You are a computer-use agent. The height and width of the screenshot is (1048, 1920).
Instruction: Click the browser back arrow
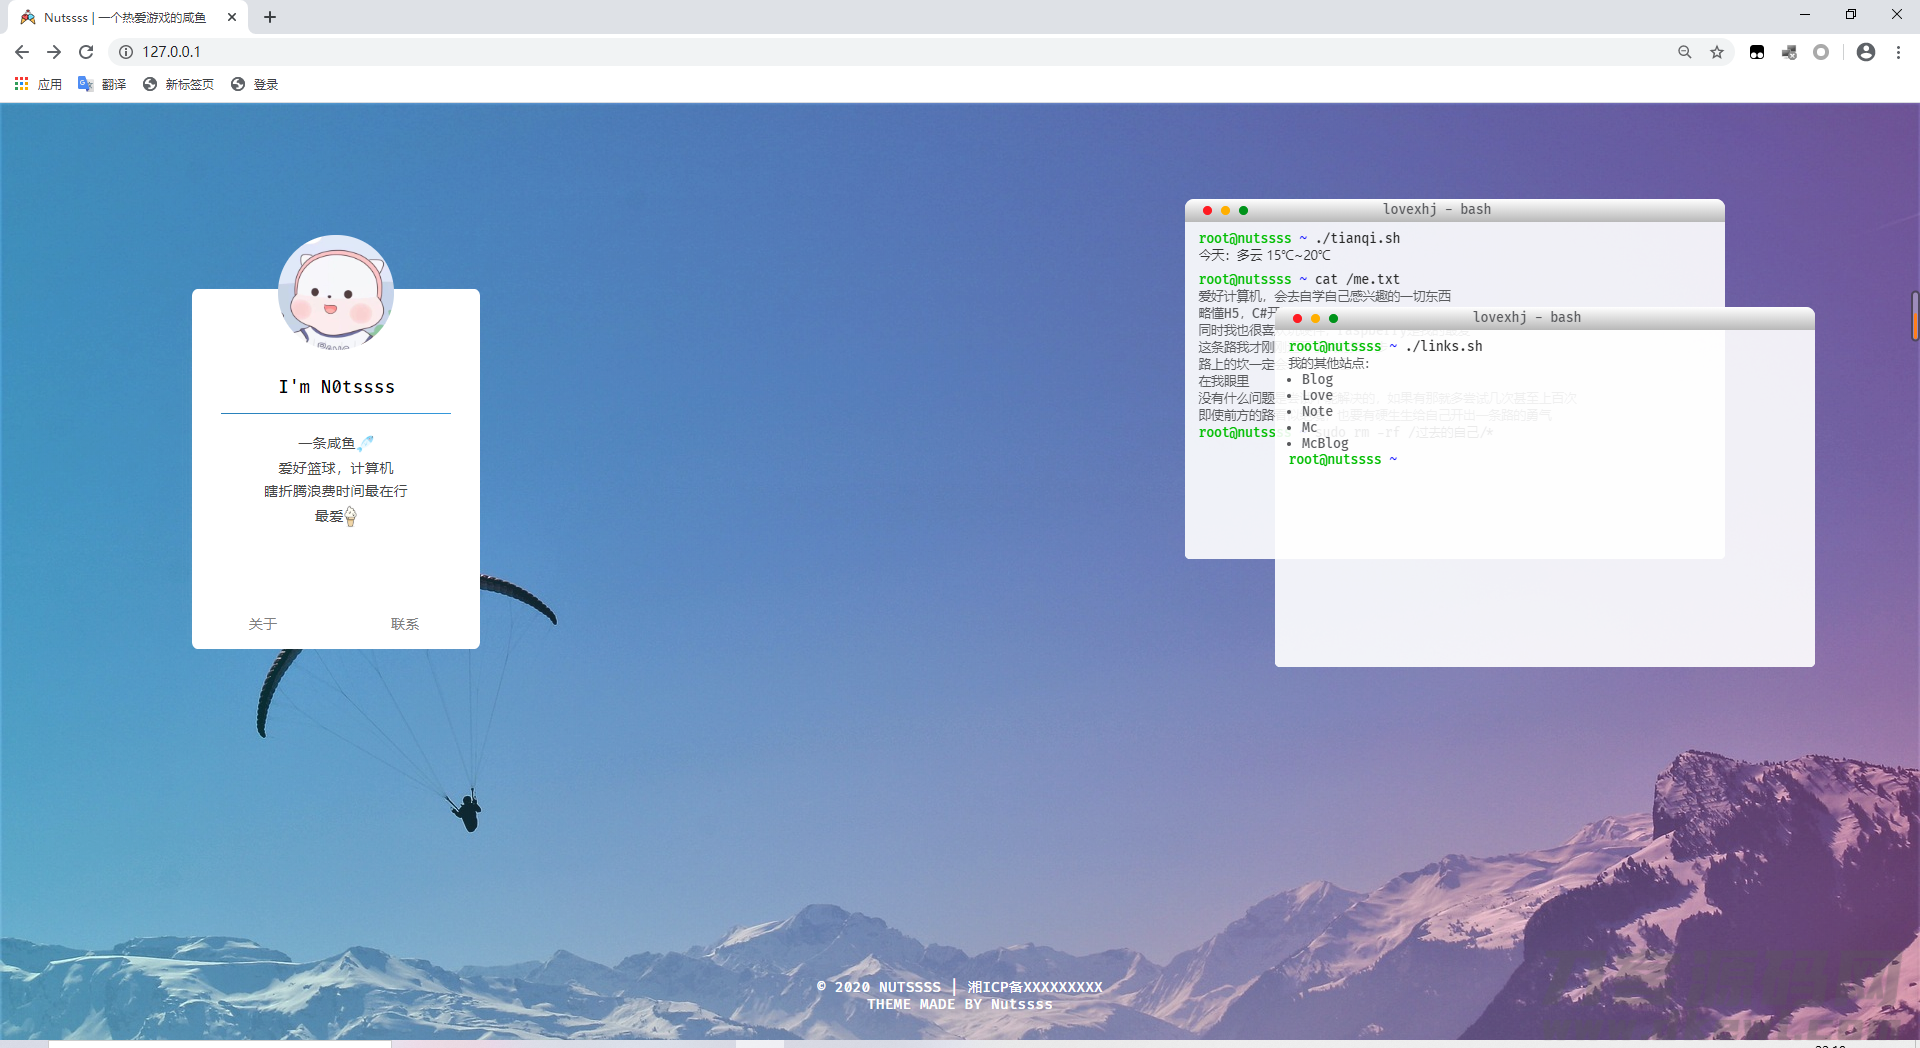tap(22, 52)
